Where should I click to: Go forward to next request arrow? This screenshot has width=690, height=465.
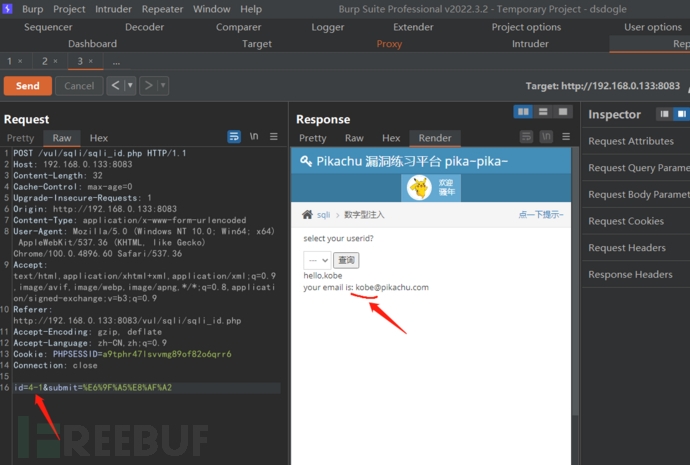click(149, 85)
